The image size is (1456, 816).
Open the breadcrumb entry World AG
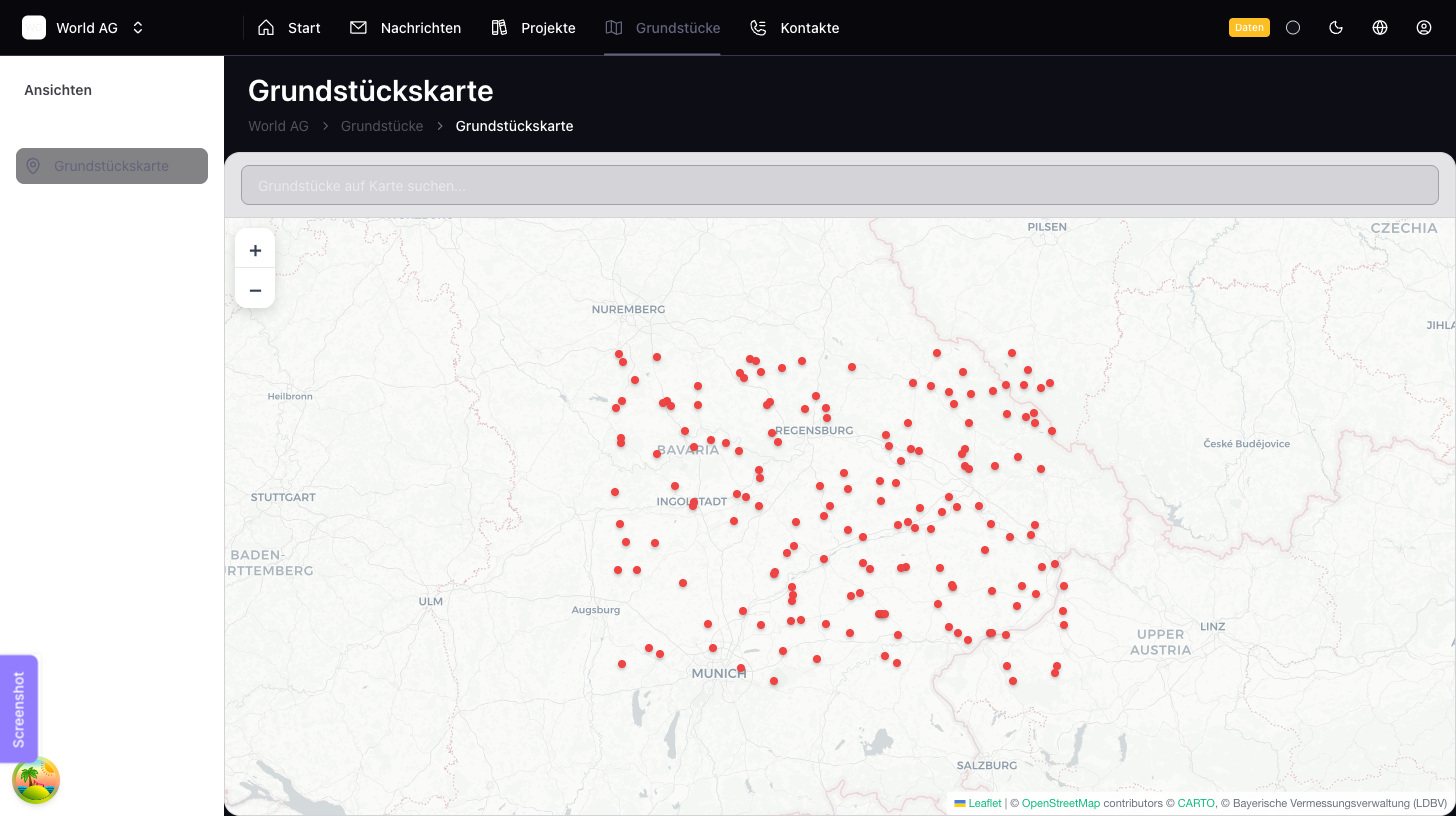tap(278, 126)
